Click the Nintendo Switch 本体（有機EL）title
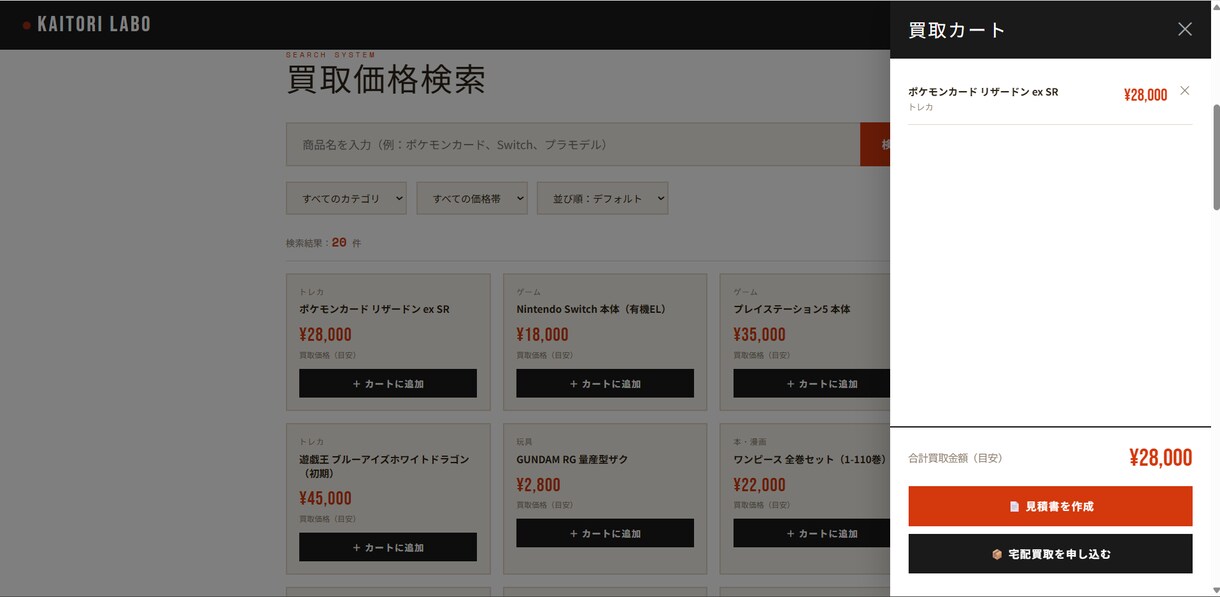Image resolution: width=1220 pixels, height=597 pixels. pos(591,309)
